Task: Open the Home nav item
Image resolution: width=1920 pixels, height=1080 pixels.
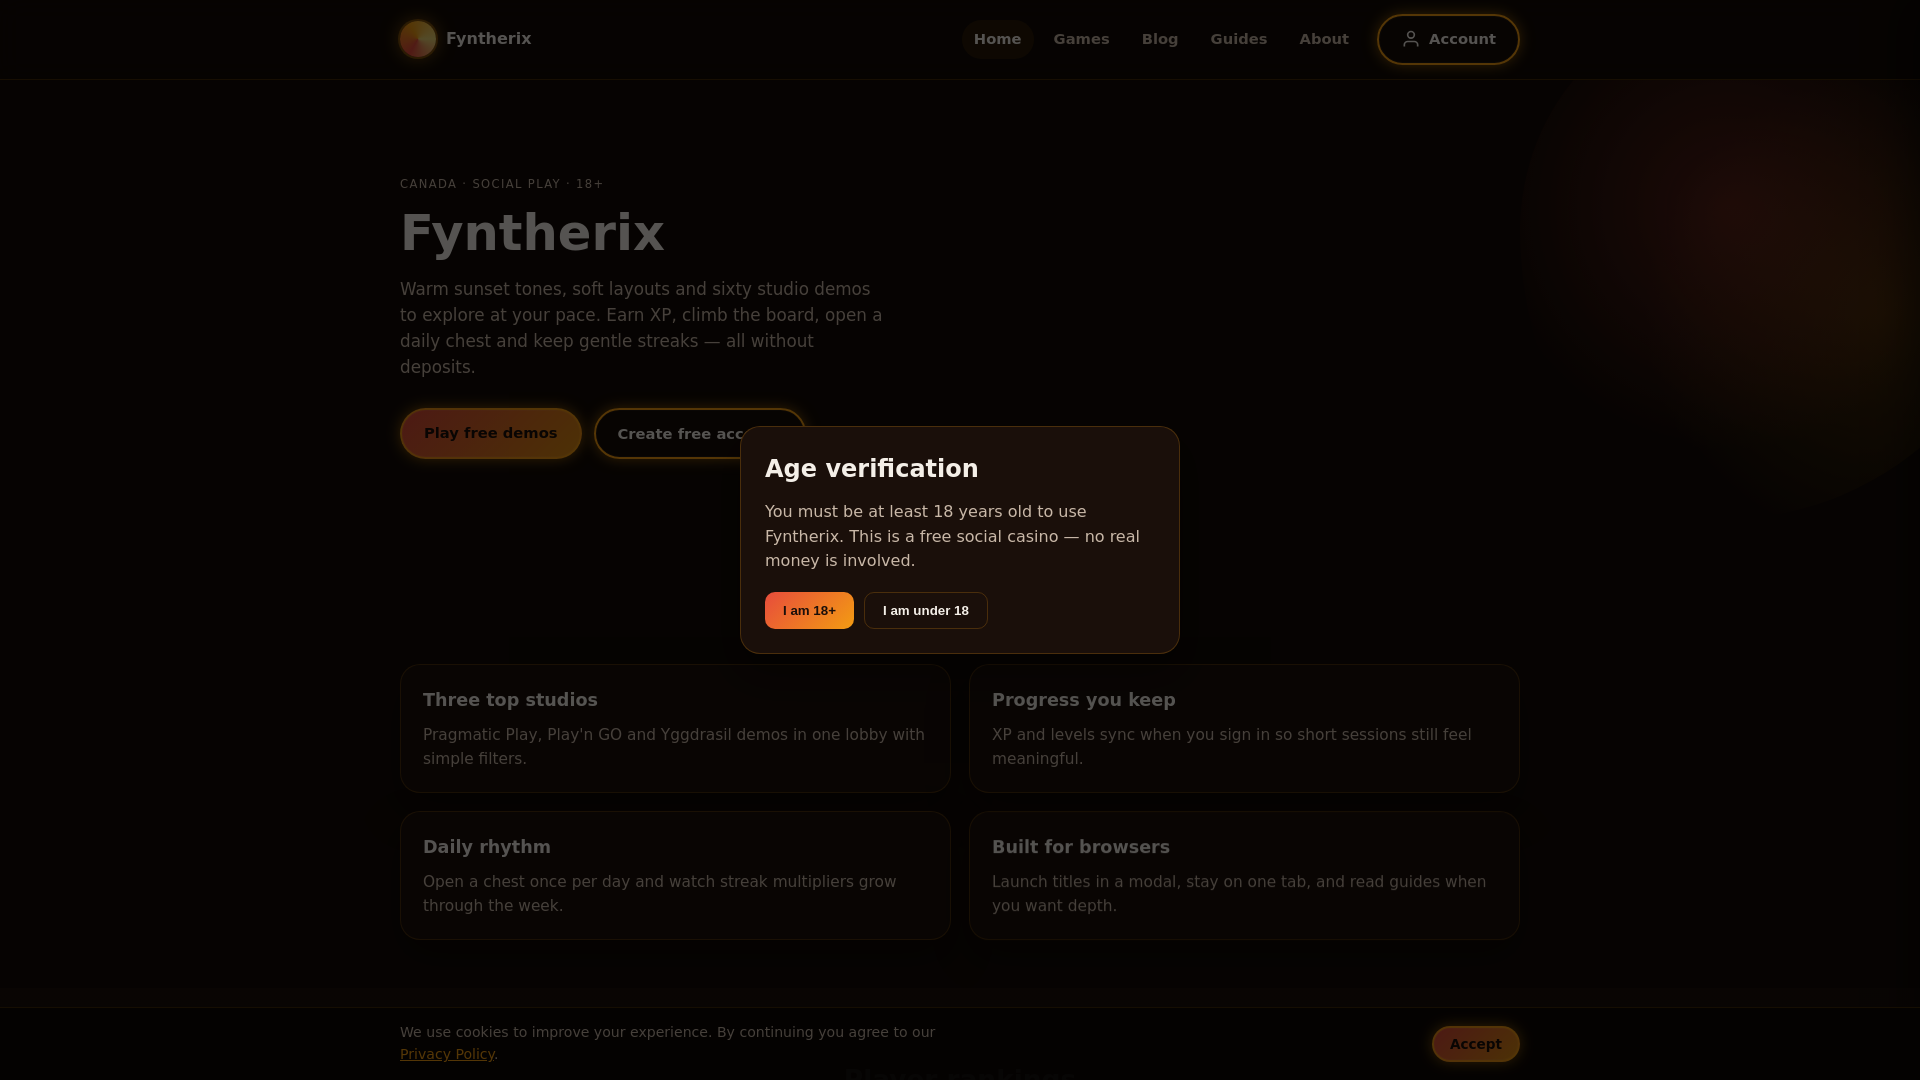Action: (997, 39)
